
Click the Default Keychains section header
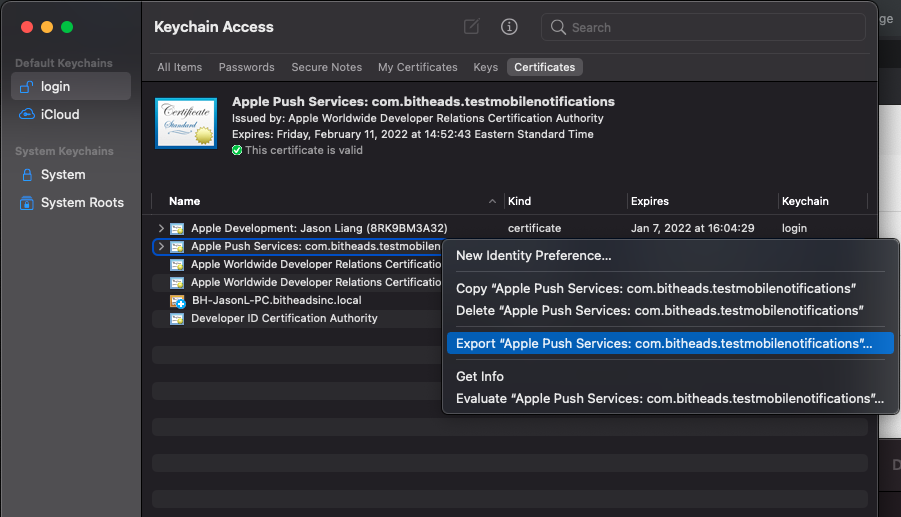tap(64, 63)
